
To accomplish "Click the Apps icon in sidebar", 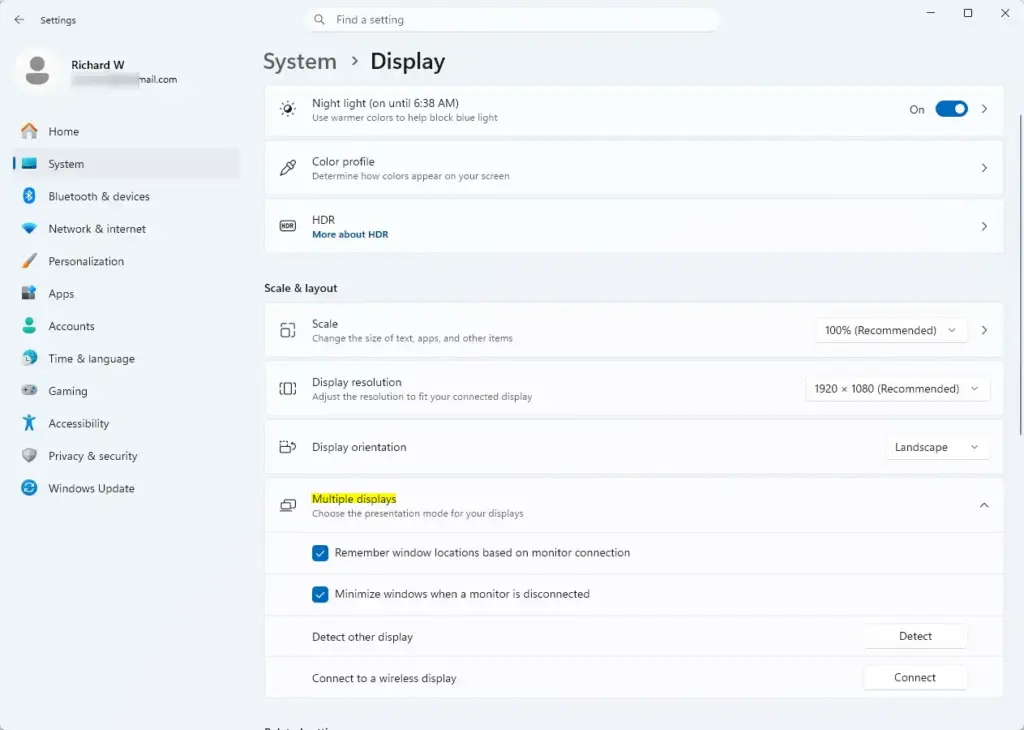I will (29, 293).
